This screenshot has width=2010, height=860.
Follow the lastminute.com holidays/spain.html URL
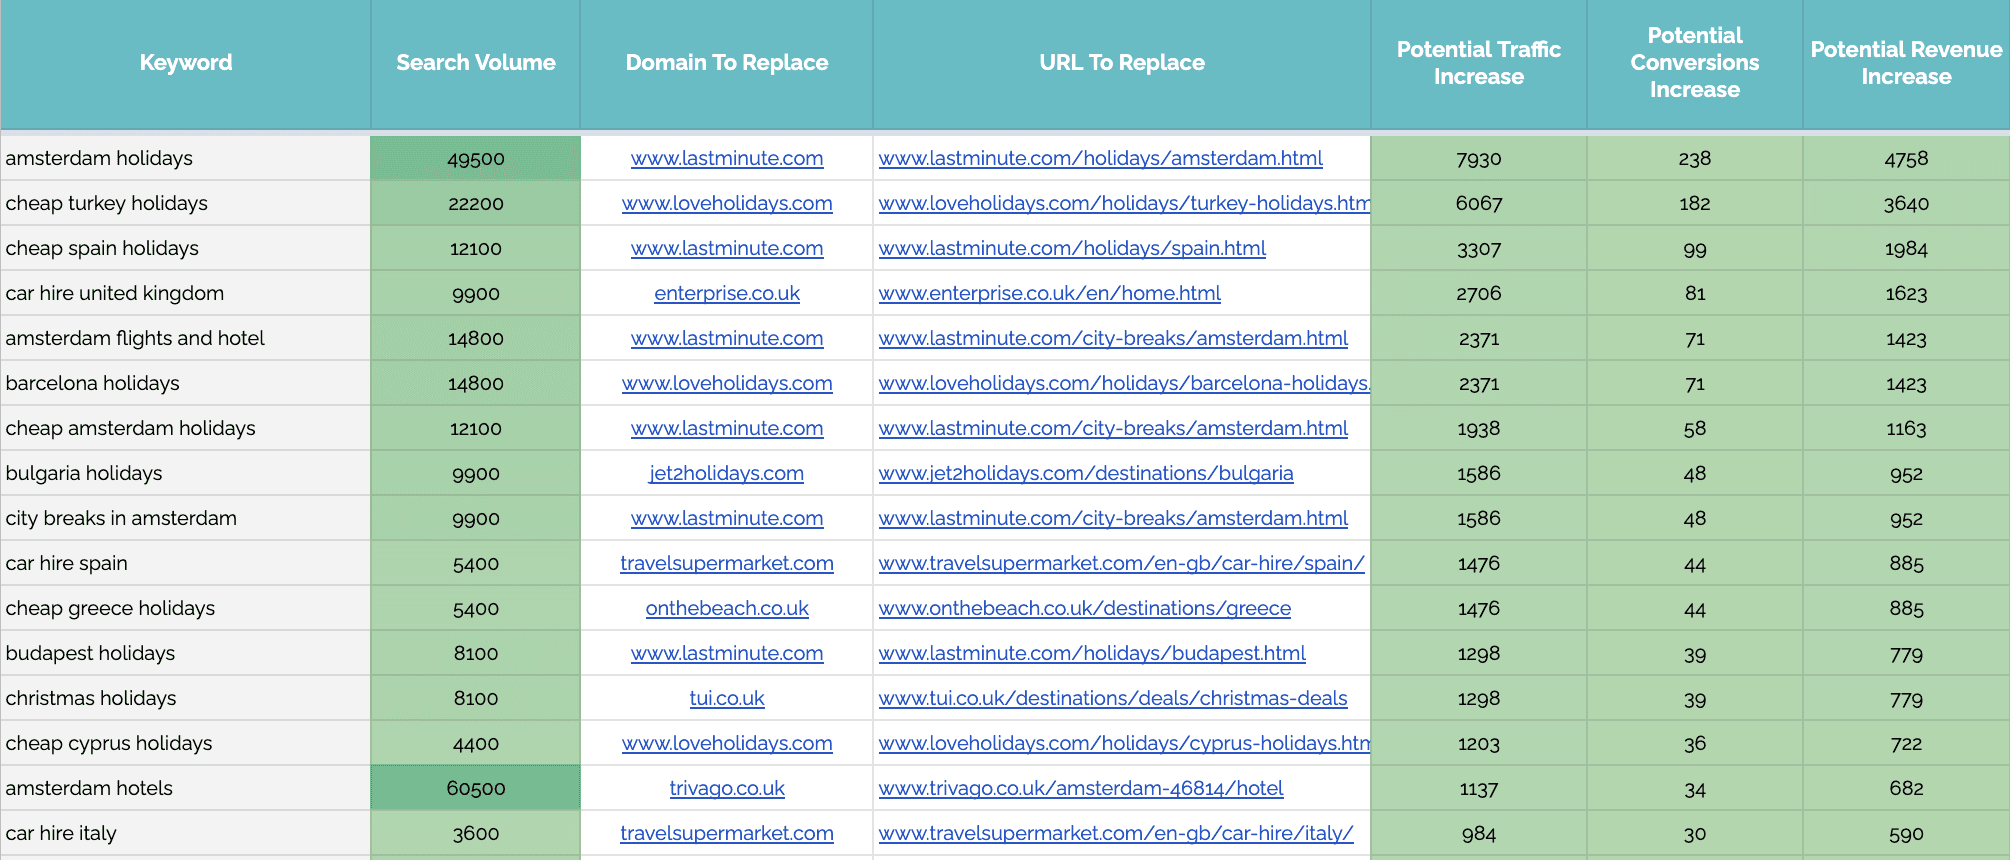pos(1072,249)
